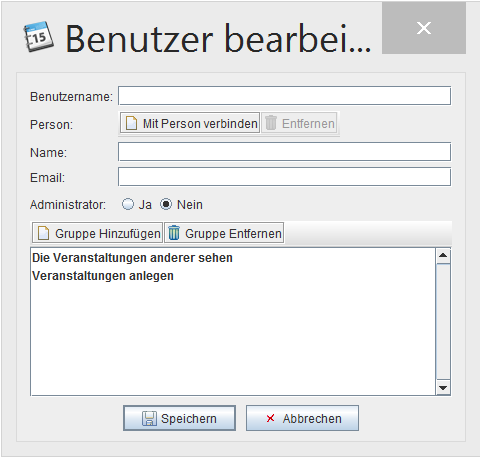The image size is (480, 457).
Task: Click the group list scrollbar track
Action: 443,321
